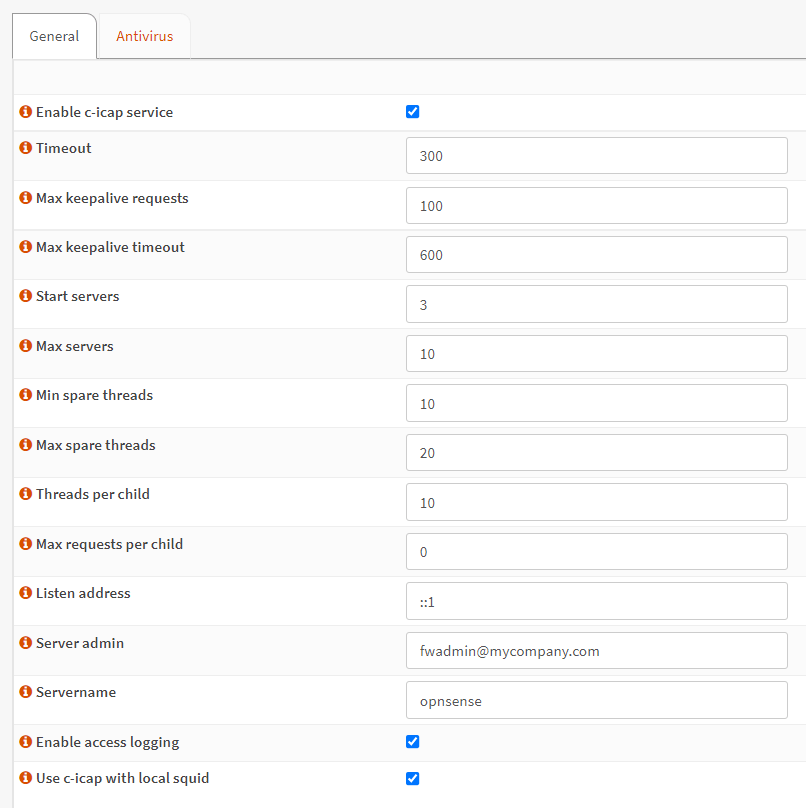806x808 pixels.
Task: Select the Servername field with opnsense
Action: click(596, 701)
